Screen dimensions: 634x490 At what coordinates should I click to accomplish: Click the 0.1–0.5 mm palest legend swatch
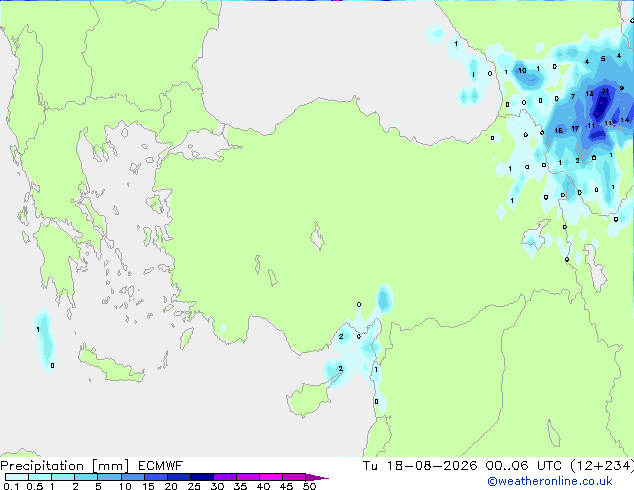(17, 477)
